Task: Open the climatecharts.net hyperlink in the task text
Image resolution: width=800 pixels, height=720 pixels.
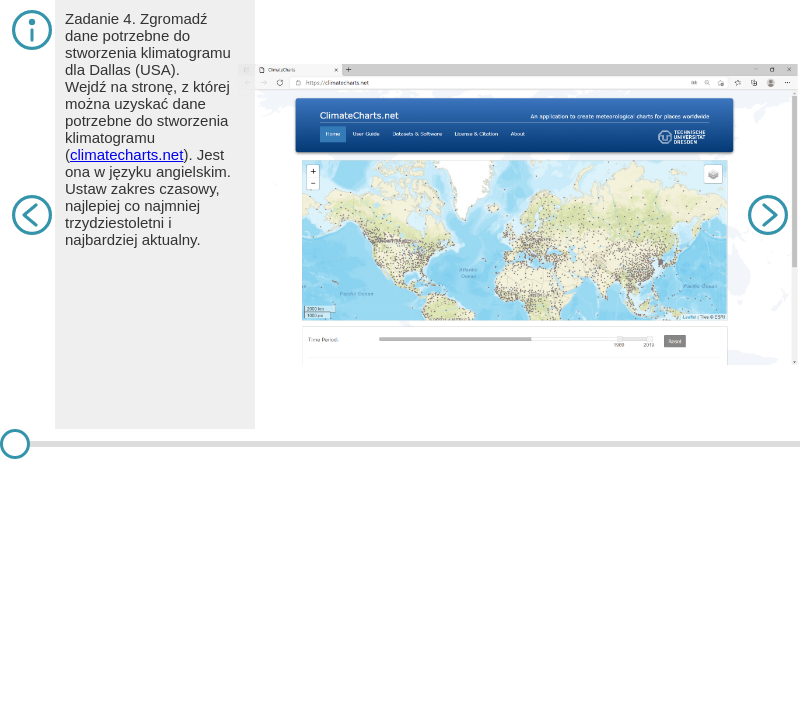Action: (127, 155)
